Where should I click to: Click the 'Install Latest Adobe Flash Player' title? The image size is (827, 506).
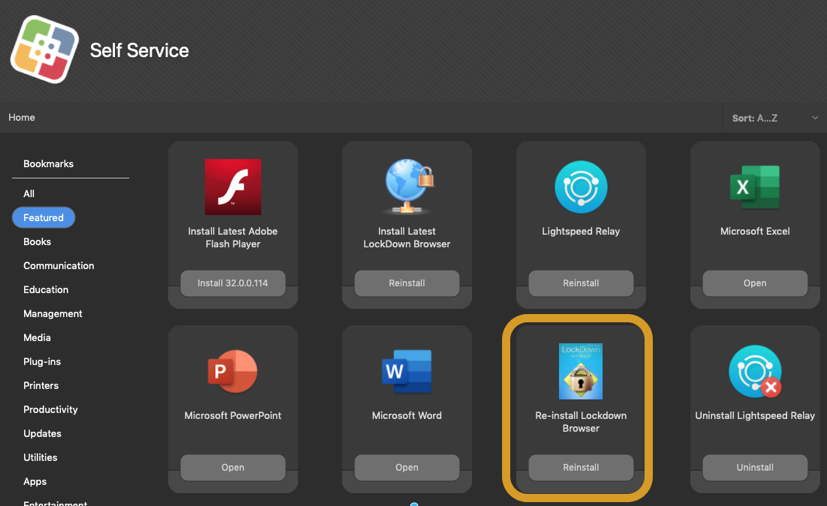(233, 237)
